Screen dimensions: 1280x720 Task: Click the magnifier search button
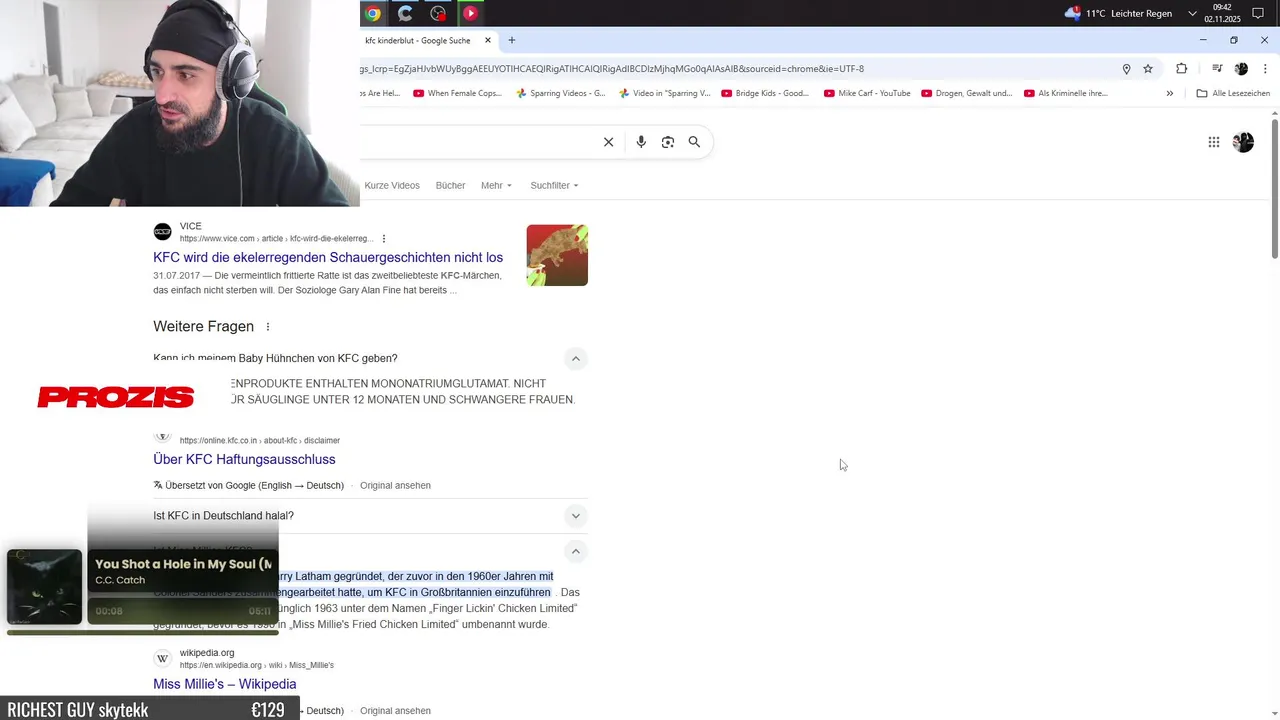tap(694, 142)
